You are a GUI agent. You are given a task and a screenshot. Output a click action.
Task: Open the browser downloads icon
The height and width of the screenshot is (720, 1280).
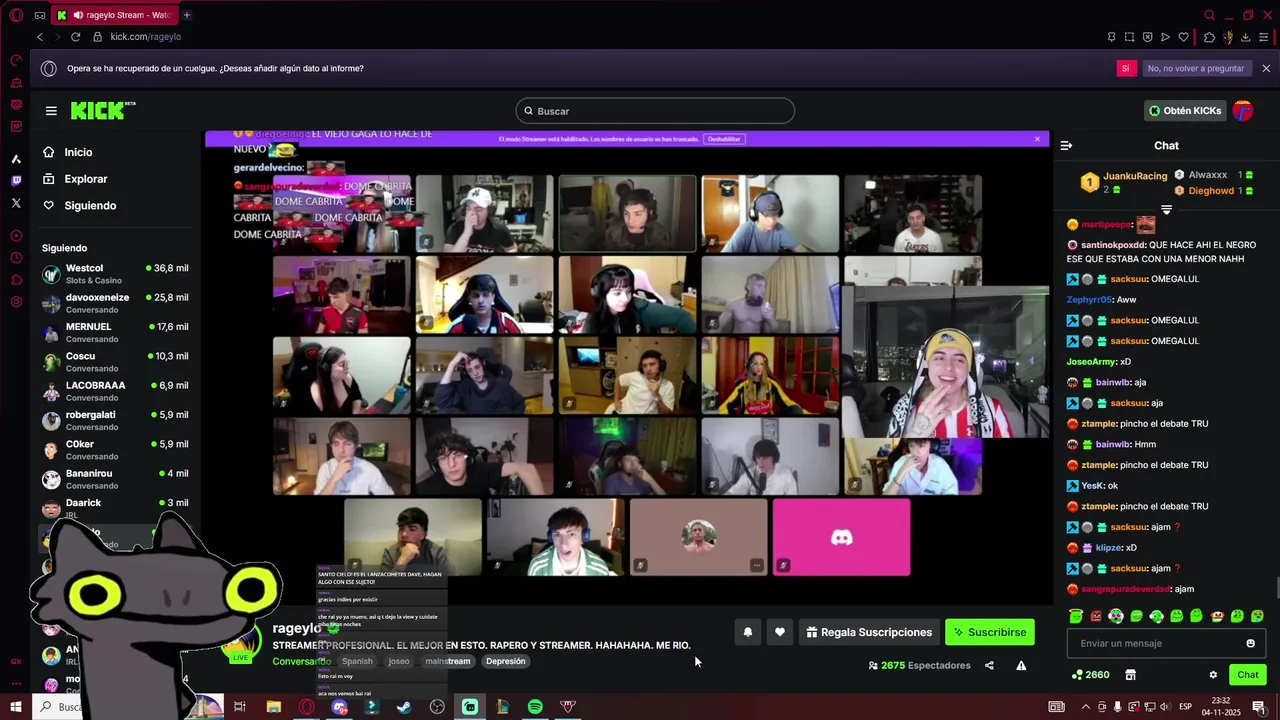[1245, 37]
